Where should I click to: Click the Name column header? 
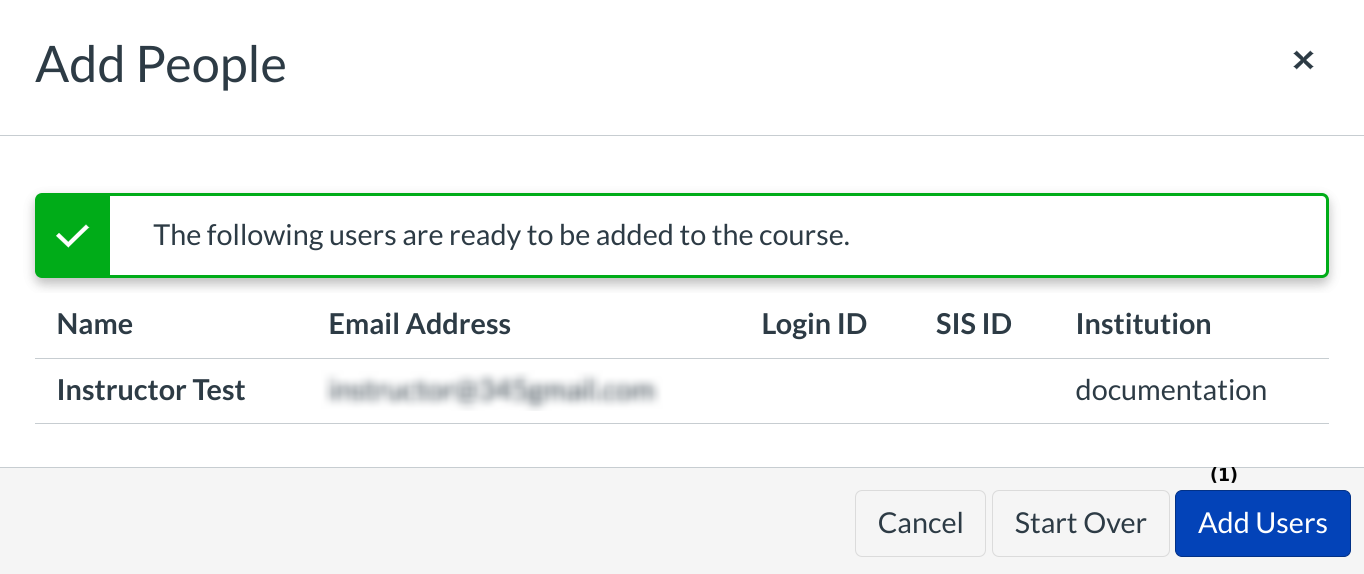click(95, 324)
